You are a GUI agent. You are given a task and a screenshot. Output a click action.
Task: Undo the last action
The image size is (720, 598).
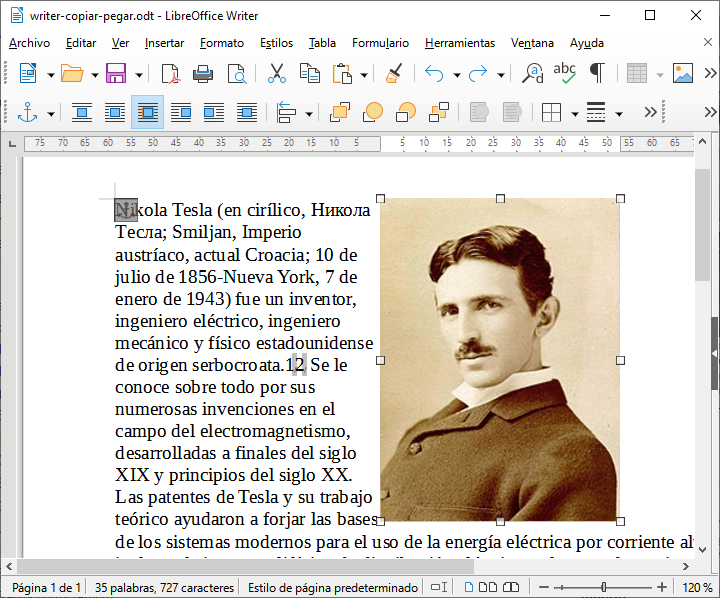[x=434, y=73]
